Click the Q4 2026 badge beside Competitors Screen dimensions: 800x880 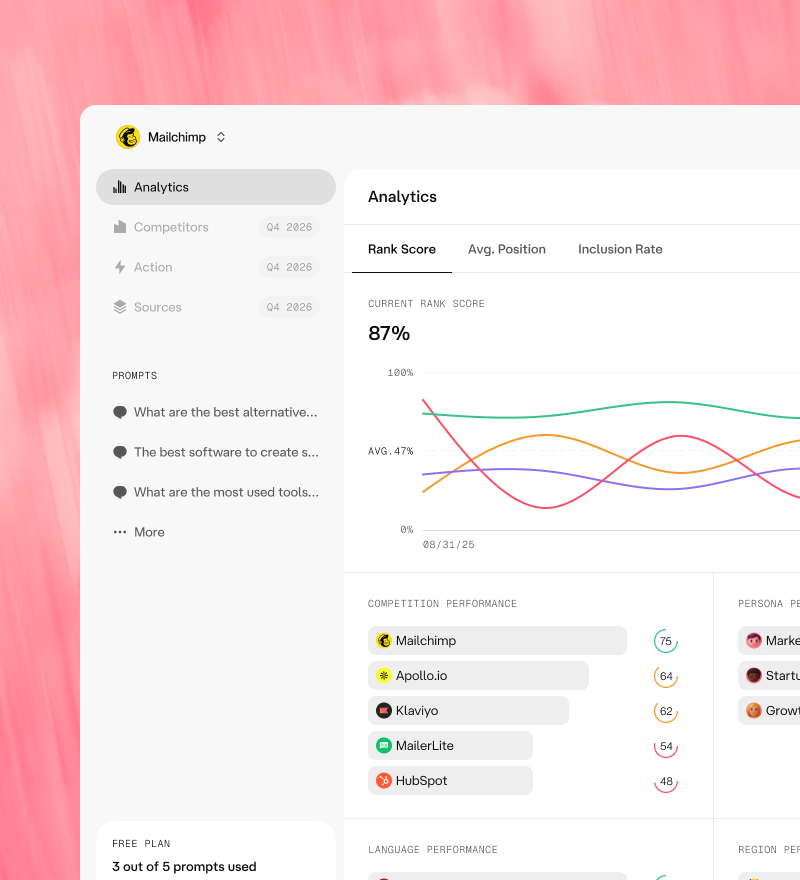[289, 227]
